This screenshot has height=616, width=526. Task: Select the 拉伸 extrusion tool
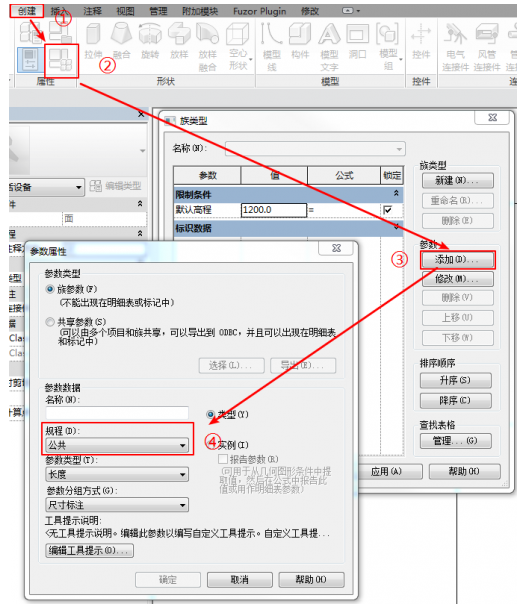click(93, 41)
